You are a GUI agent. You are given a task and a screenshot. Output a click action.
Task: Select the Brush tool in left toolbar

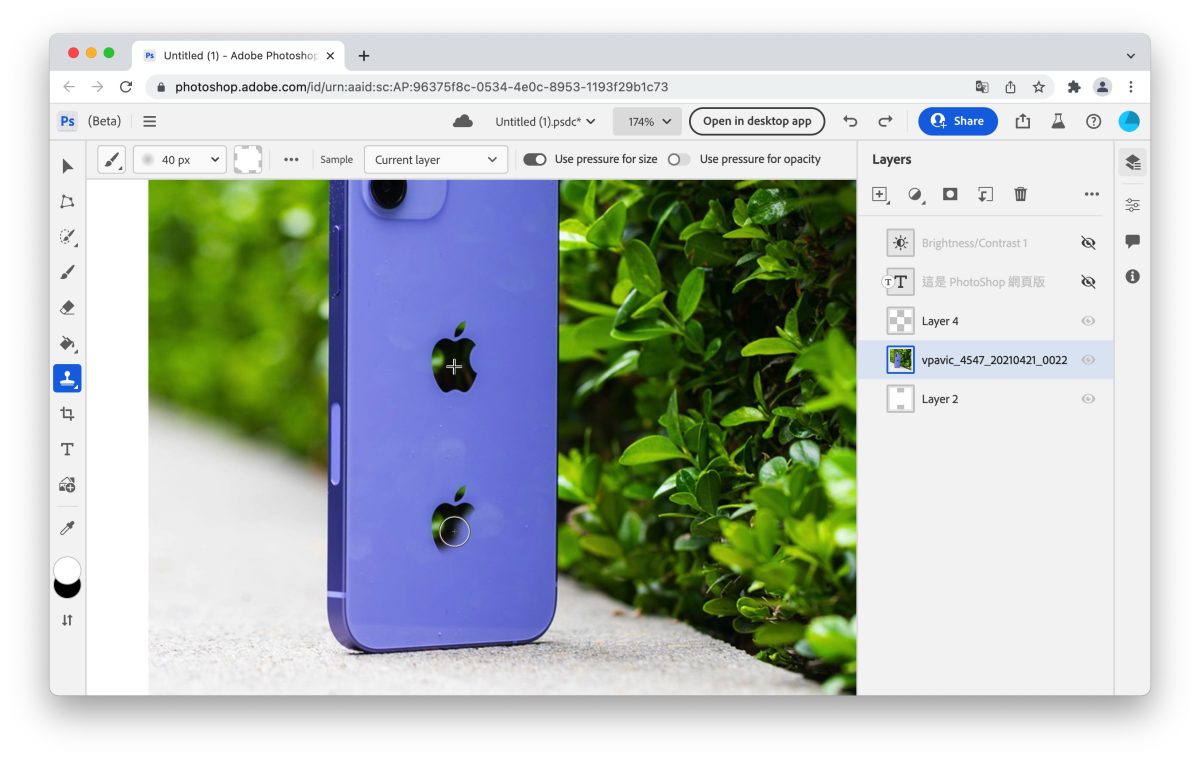67,272
